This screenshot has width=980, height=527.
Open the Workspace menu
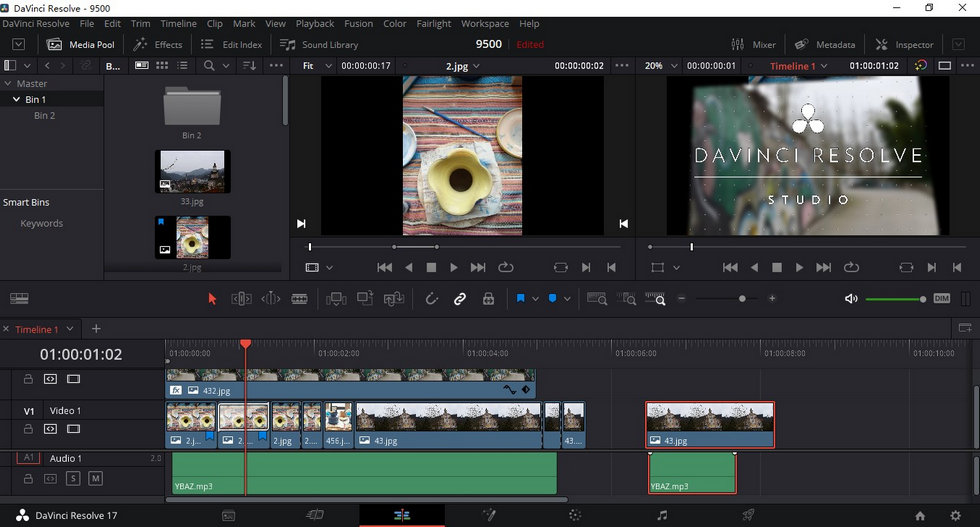click(484, 24)
